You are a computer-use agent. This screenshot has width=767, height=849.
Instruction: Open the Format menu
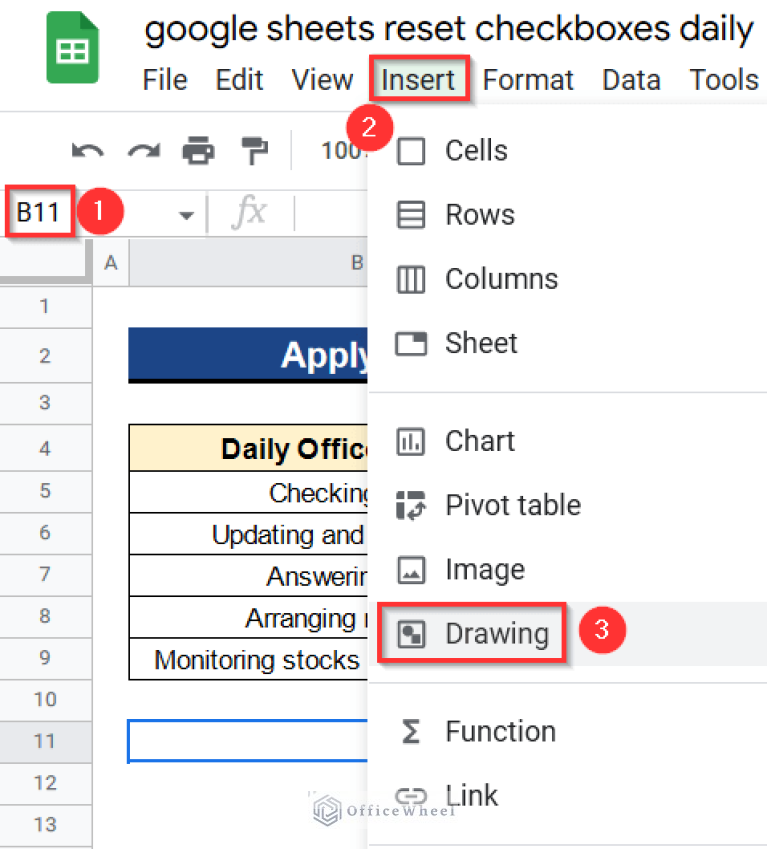528,80
